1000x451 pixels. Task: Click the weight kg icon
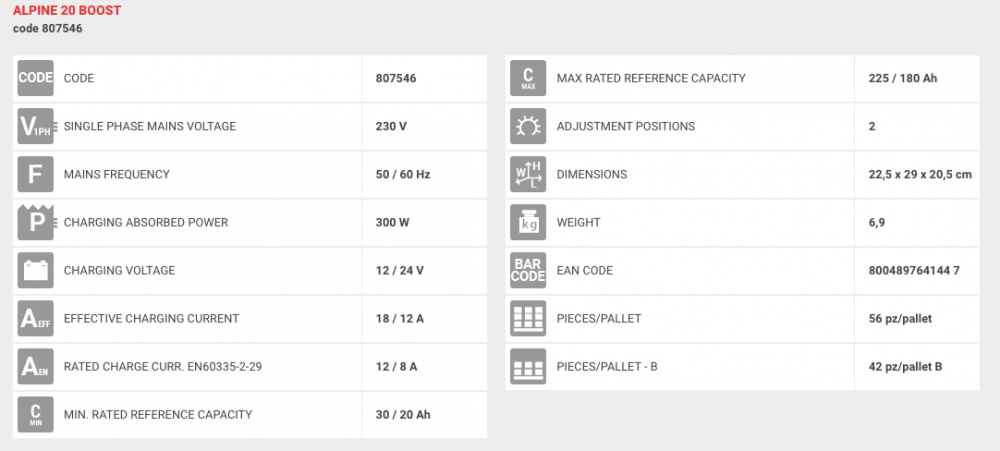[x=528, y=222]
